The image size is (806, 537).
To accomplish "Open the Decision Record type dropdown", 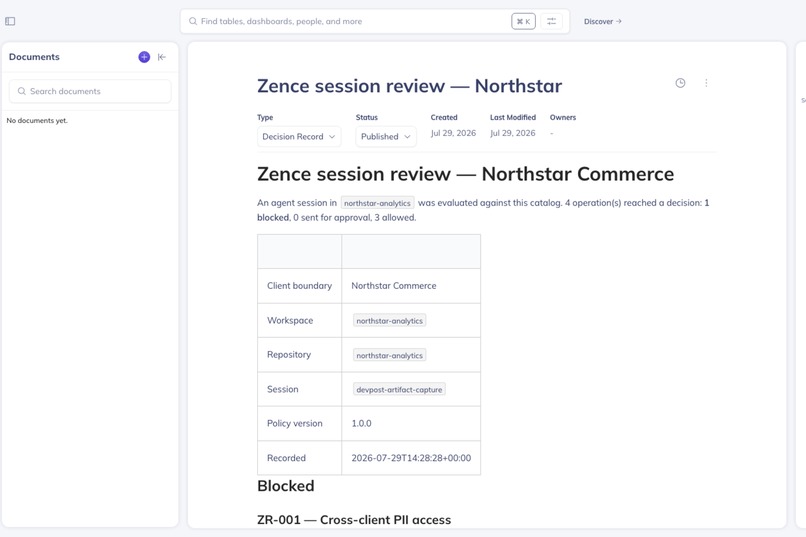I will coord(299,137).
